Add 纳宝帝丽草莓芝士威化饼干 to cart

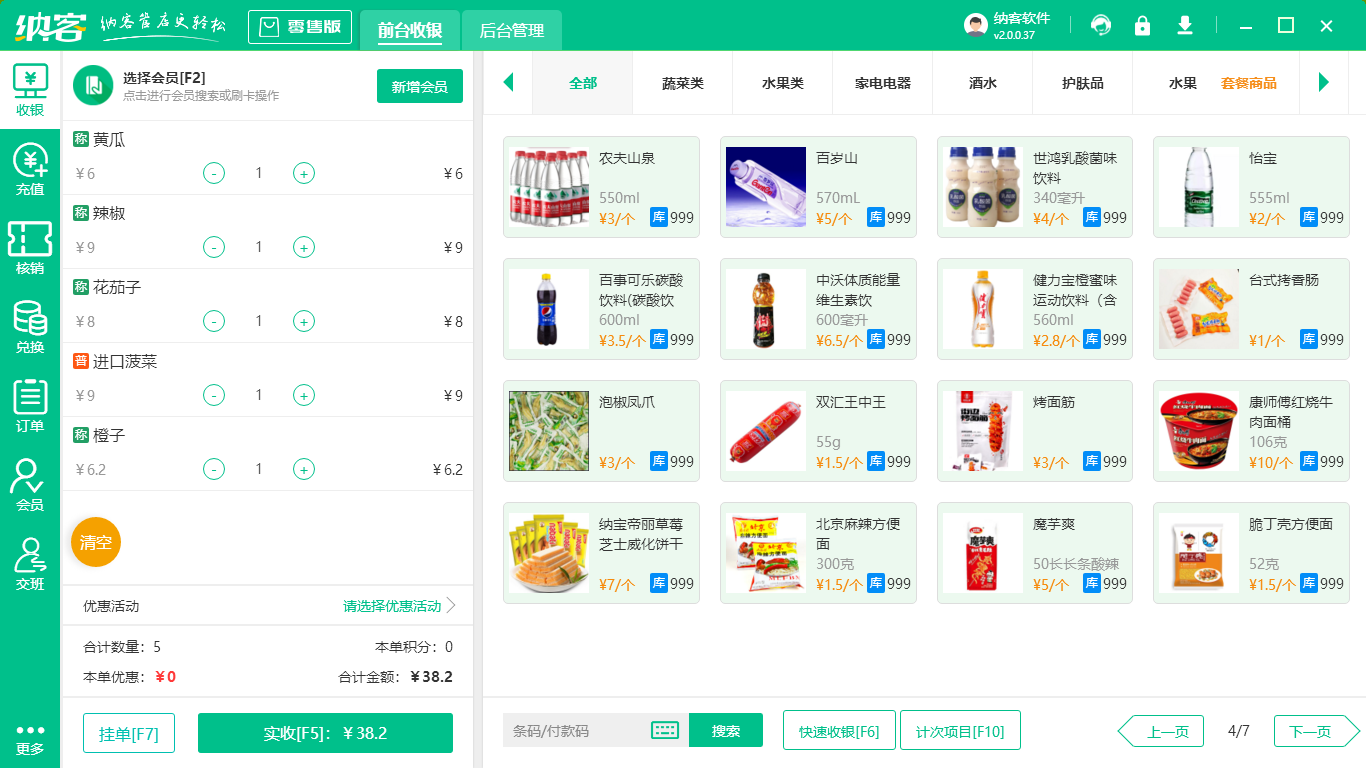tap(601, 553)
